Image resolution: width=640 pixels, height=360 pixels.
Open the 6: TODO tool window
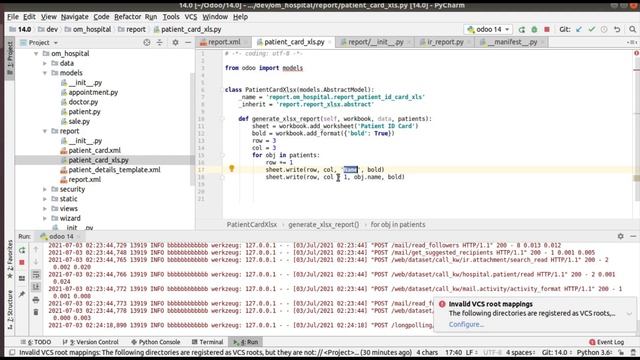point(36,342)
